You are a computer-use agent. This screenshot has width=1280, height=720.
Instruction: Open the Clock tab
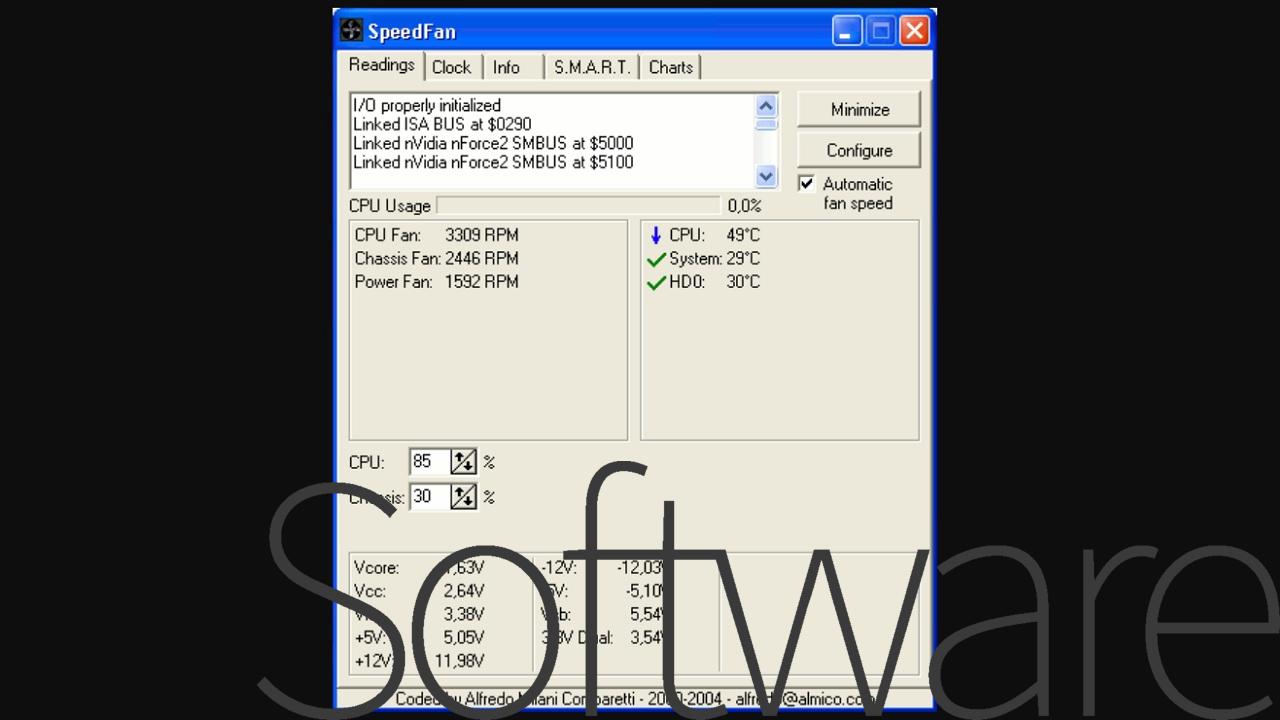pos(451,67)
